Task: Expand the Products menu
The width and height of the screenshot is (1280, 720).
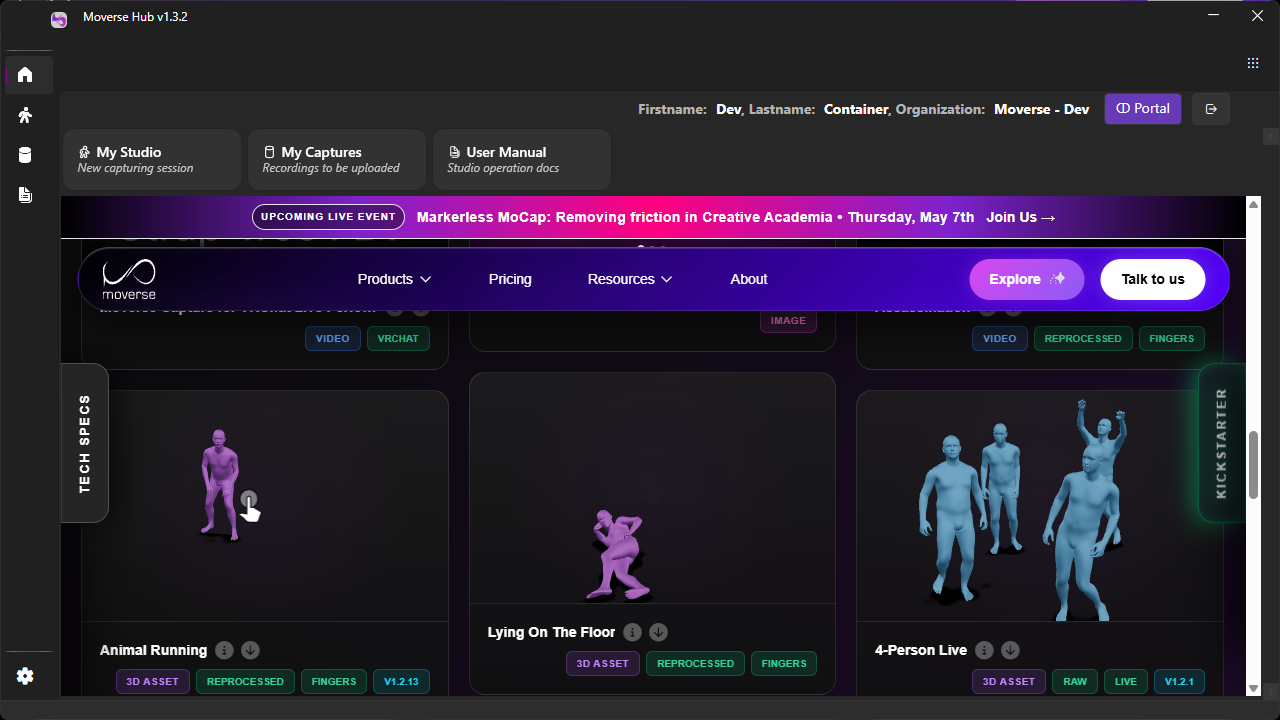Action: (394, 279)
